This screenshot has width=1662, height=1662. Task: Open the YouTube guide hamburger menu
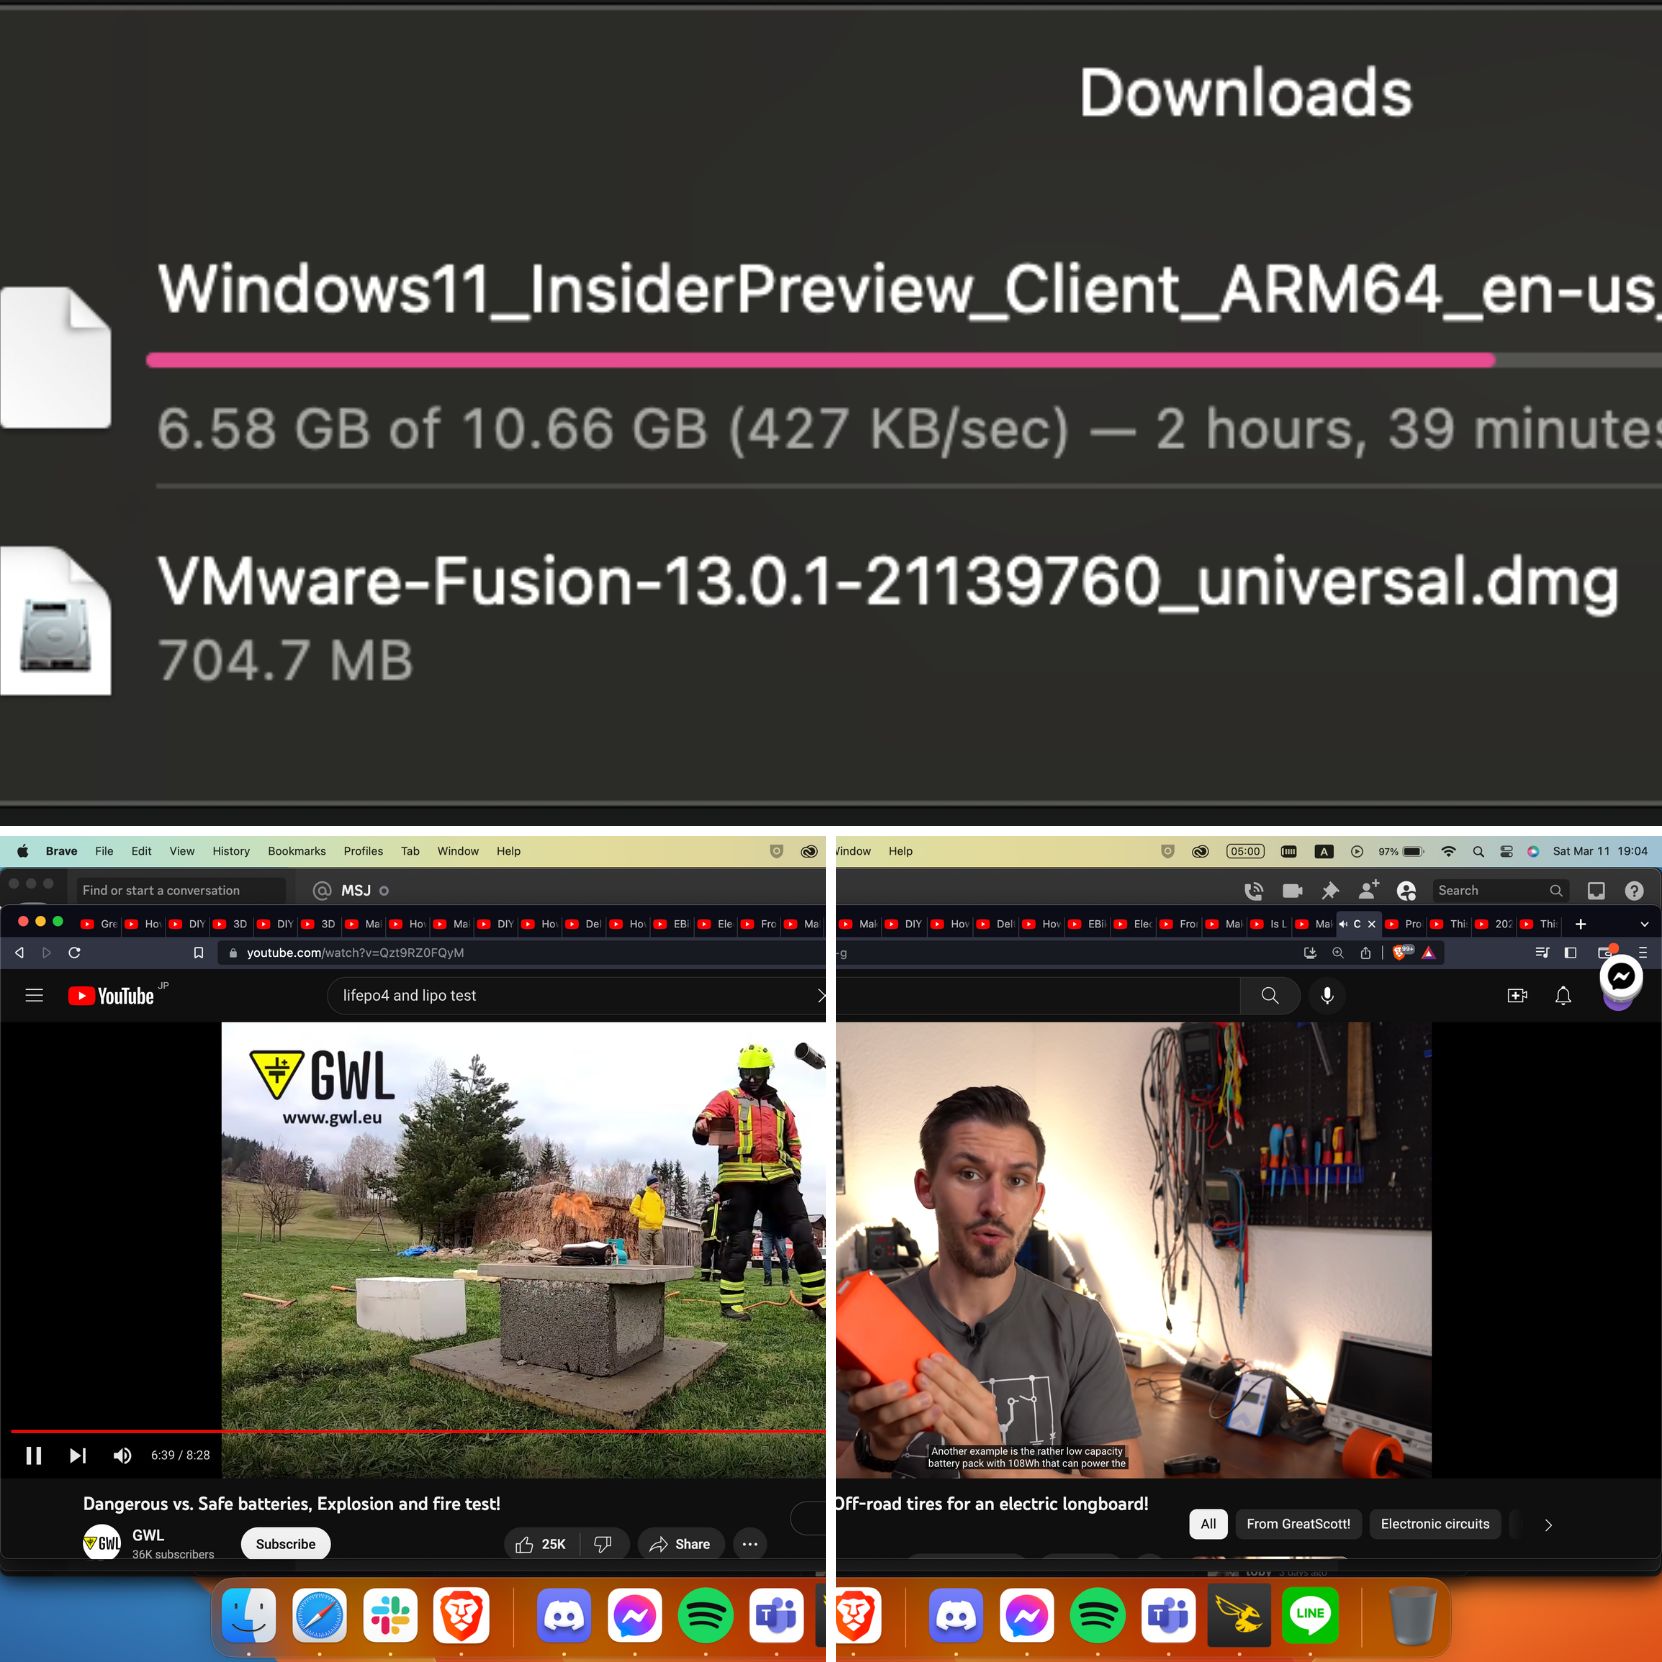point(34,995)
